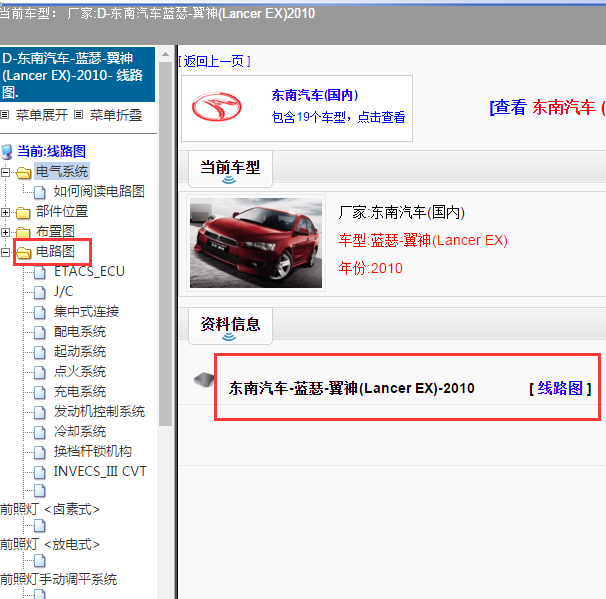Click the red Lancer EX car thumbnail
The height and width of the screenshot is (599, 606).
[256, 243]
